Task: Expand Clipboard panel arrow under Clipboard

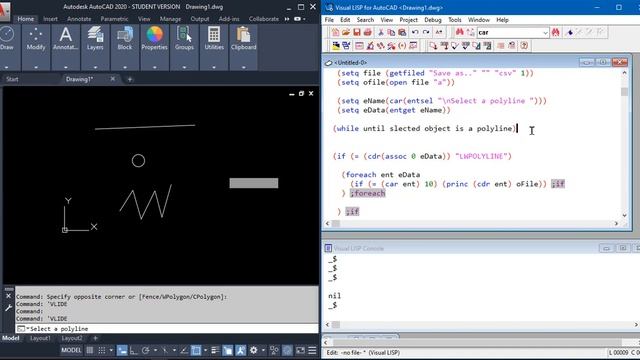Action: click(x=244, y=67)
